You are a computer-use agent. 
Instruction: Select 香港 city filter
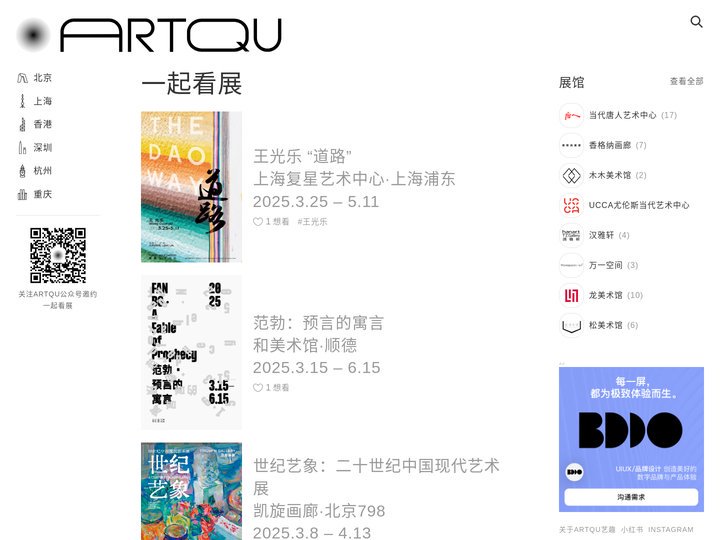(x=43, y=124)
